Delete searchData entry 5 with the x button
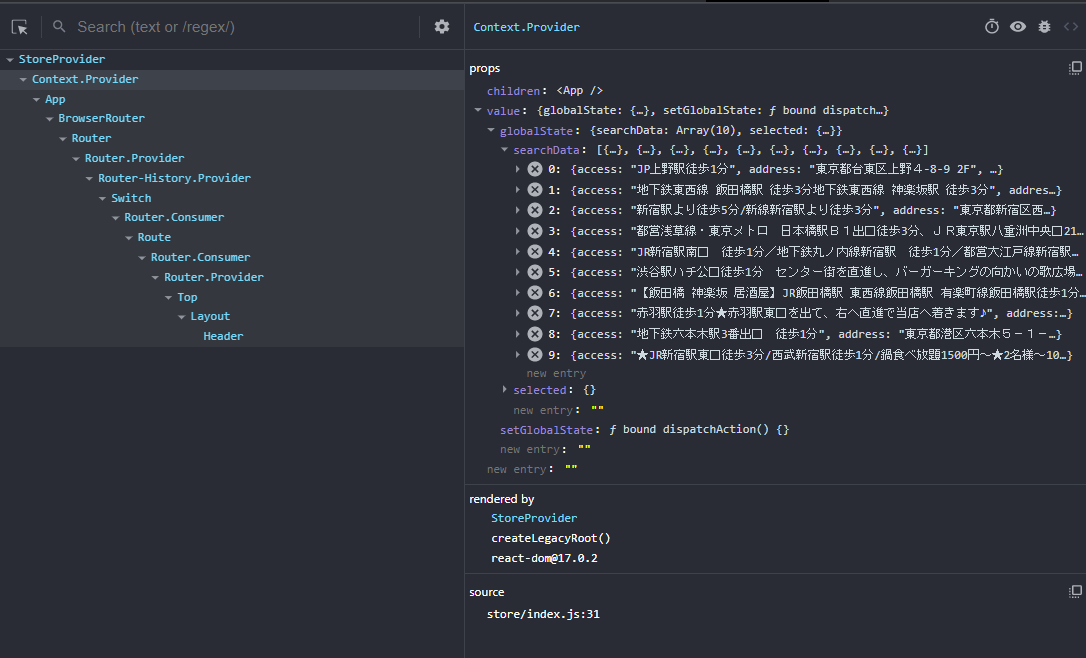 coord(533,271)
